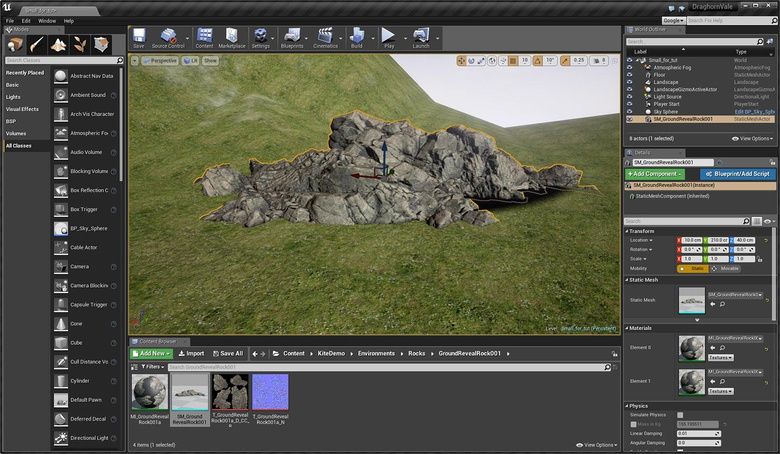Click the Search Classes input field
Screen dimensions: 780x454
click(64, 60)
